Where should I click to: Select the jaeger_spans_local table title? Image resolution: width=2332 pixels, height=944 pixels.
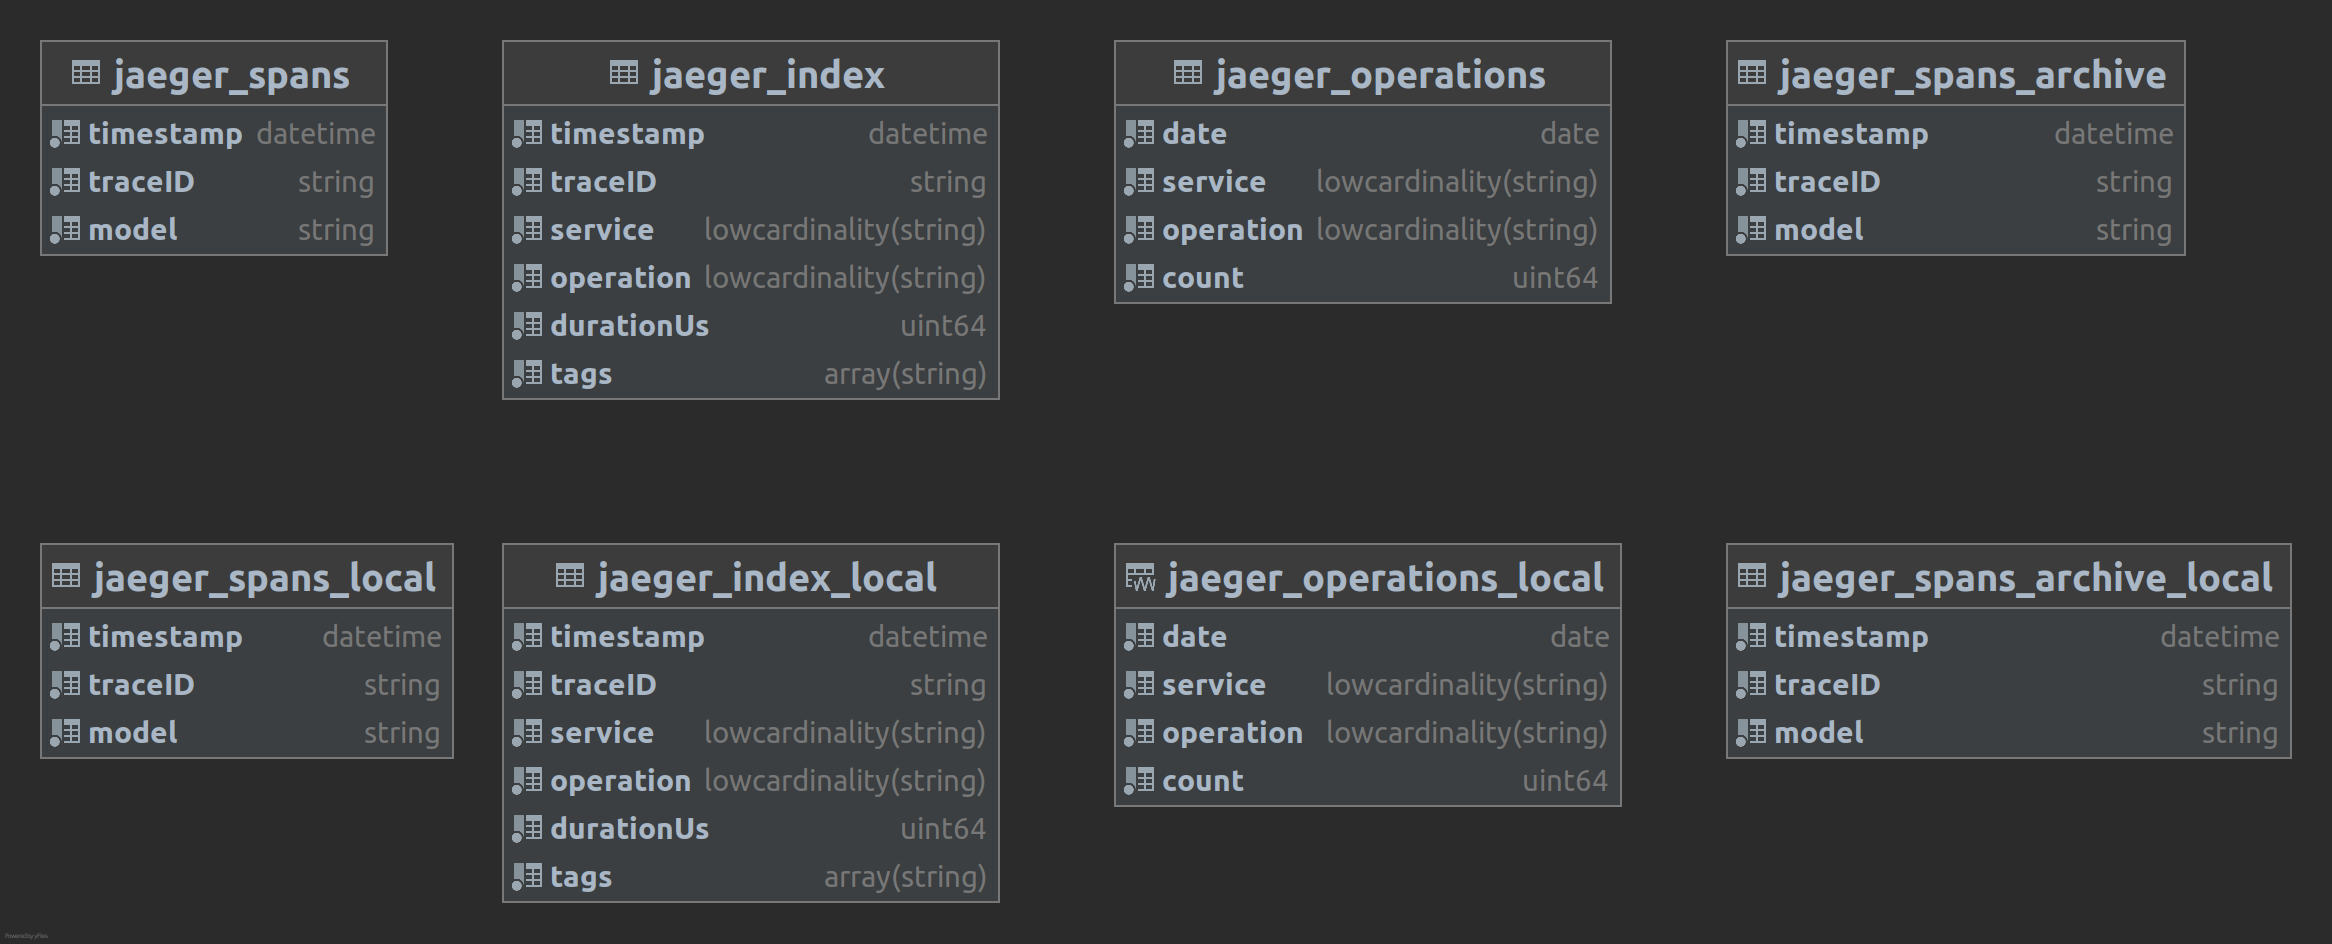tap(264, 578)
